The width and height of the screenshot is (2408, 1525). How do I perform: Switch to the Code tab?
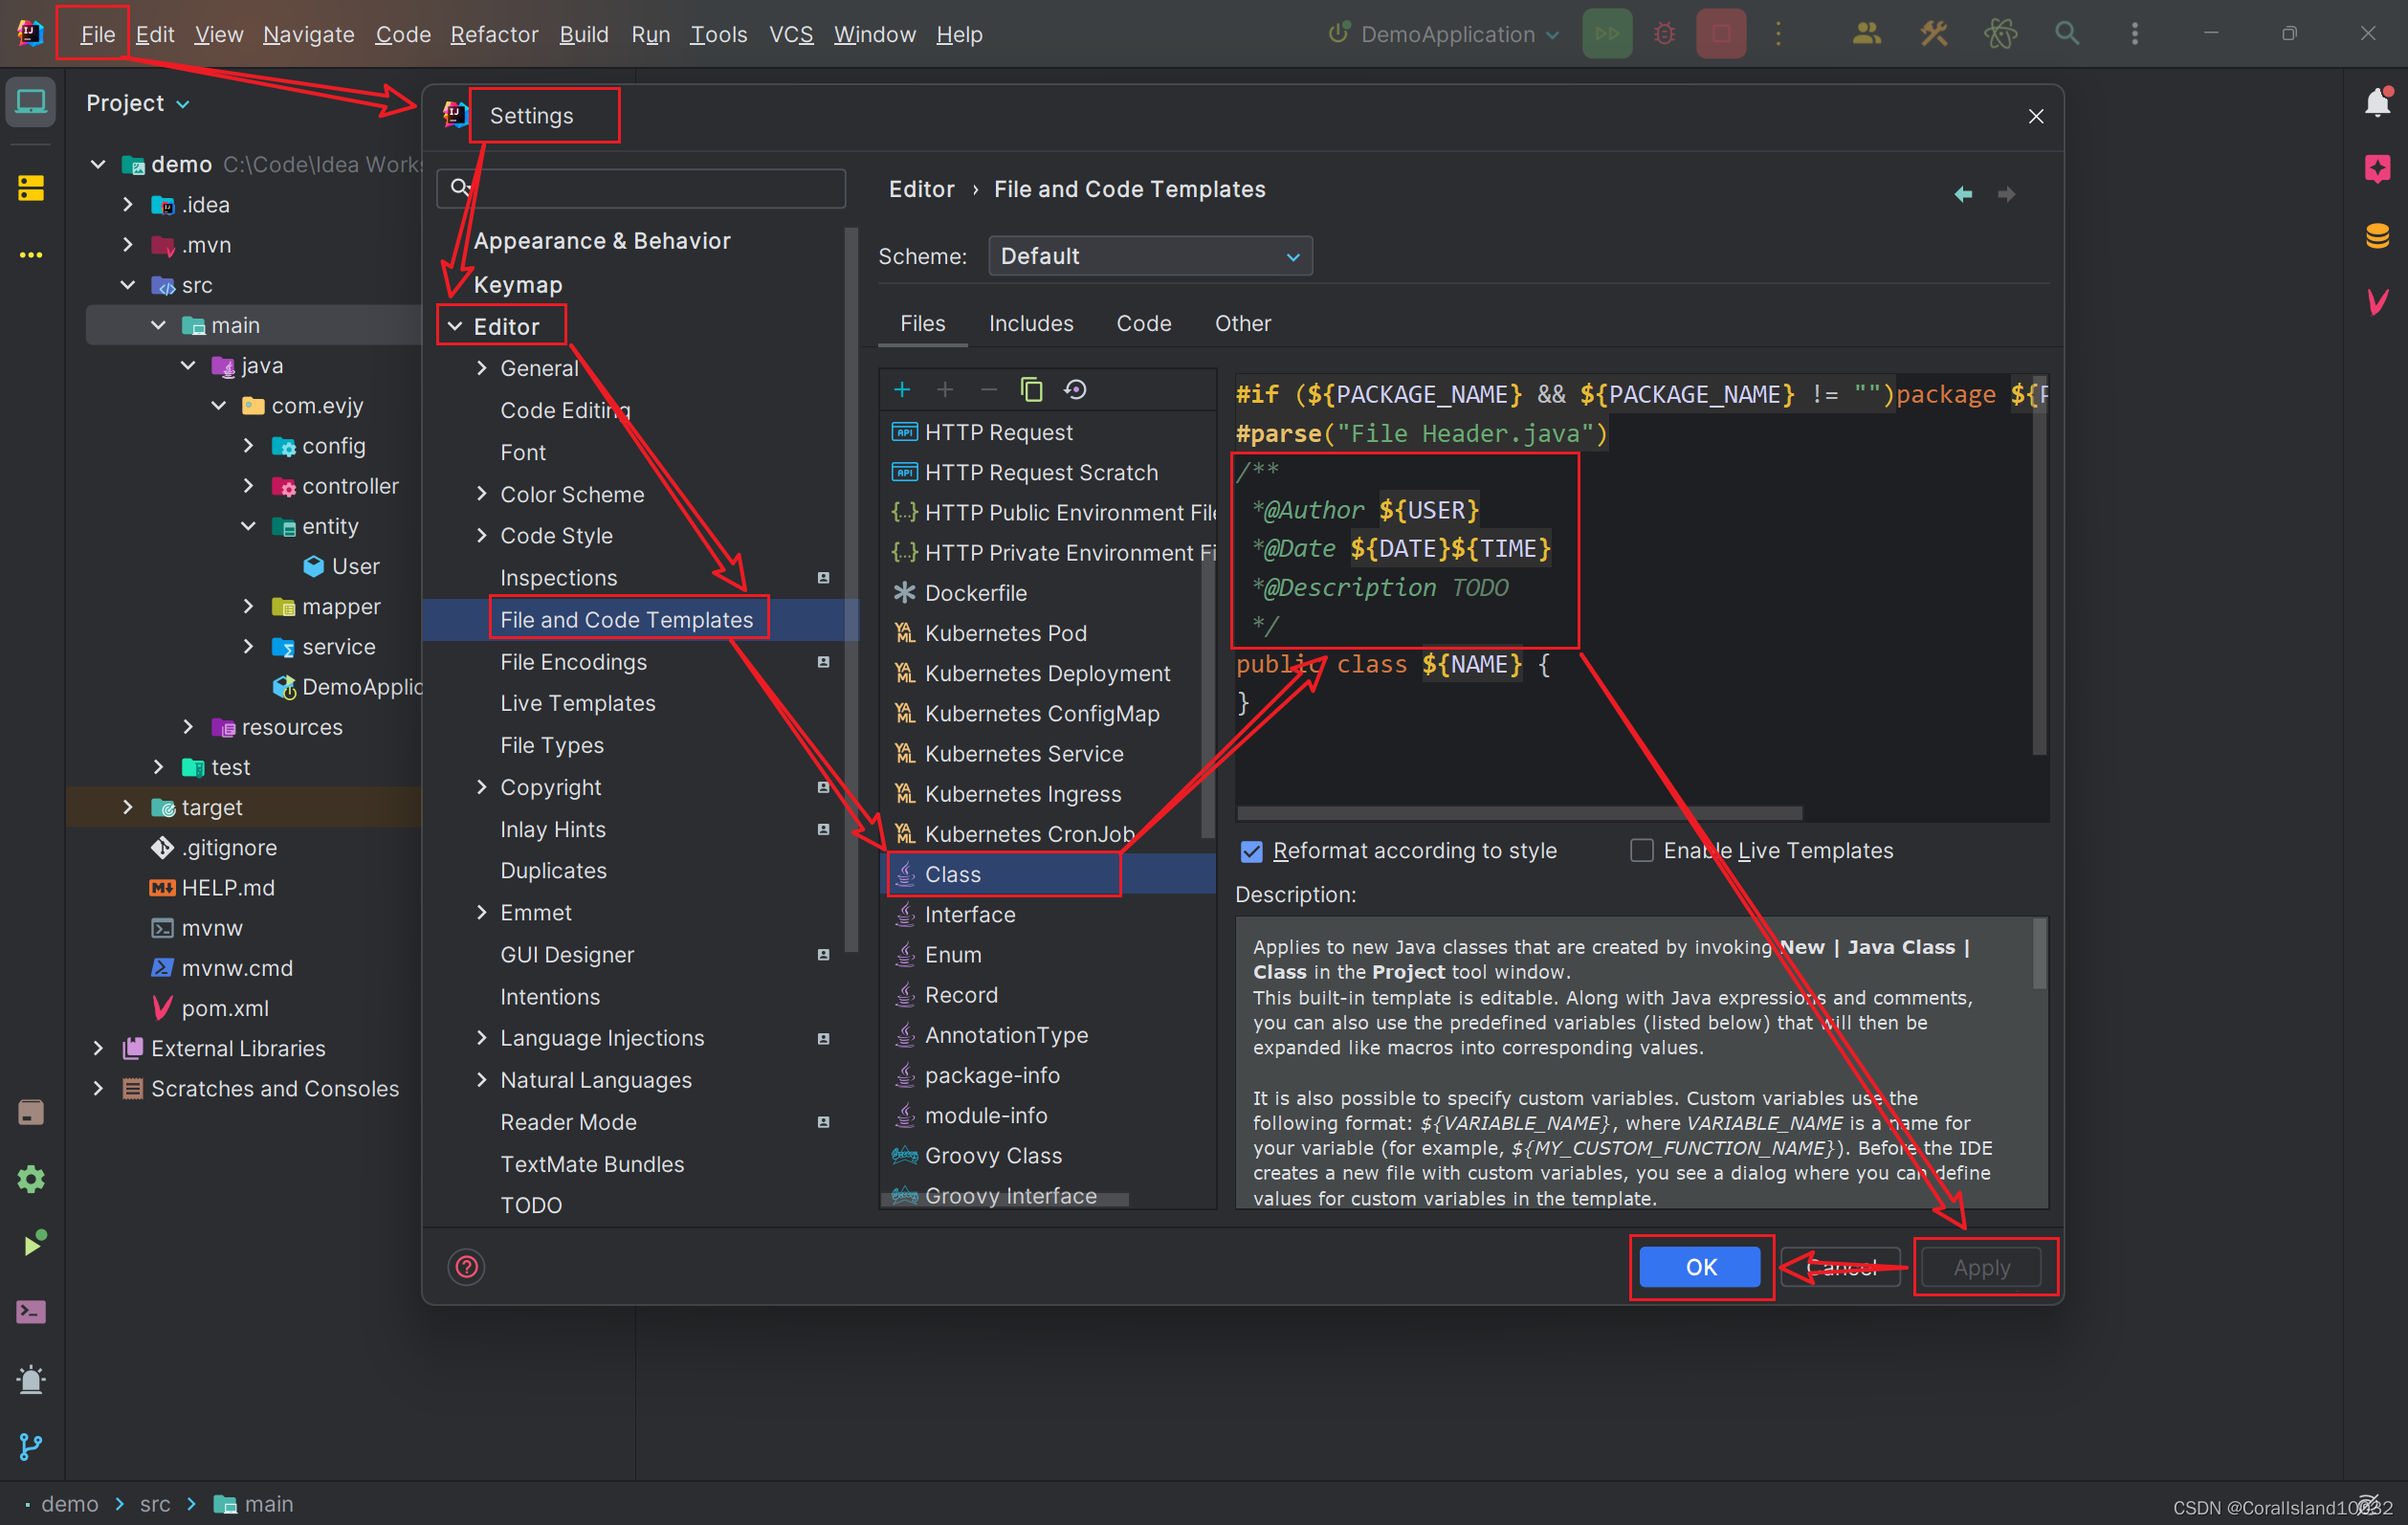tap(1142, 323)
